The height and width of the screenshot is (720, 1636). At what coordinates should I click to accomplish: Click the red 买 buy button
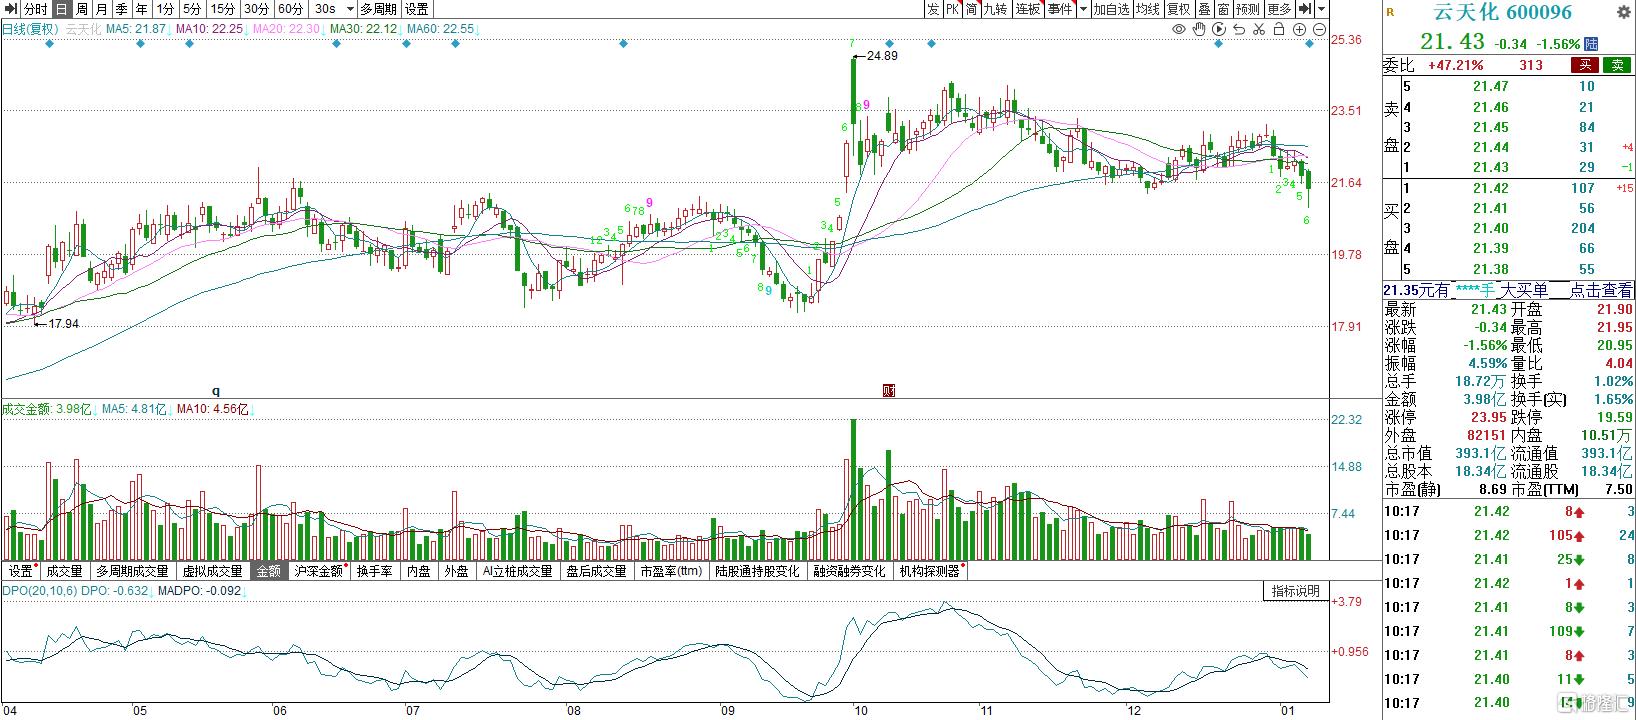point(1585,65)
